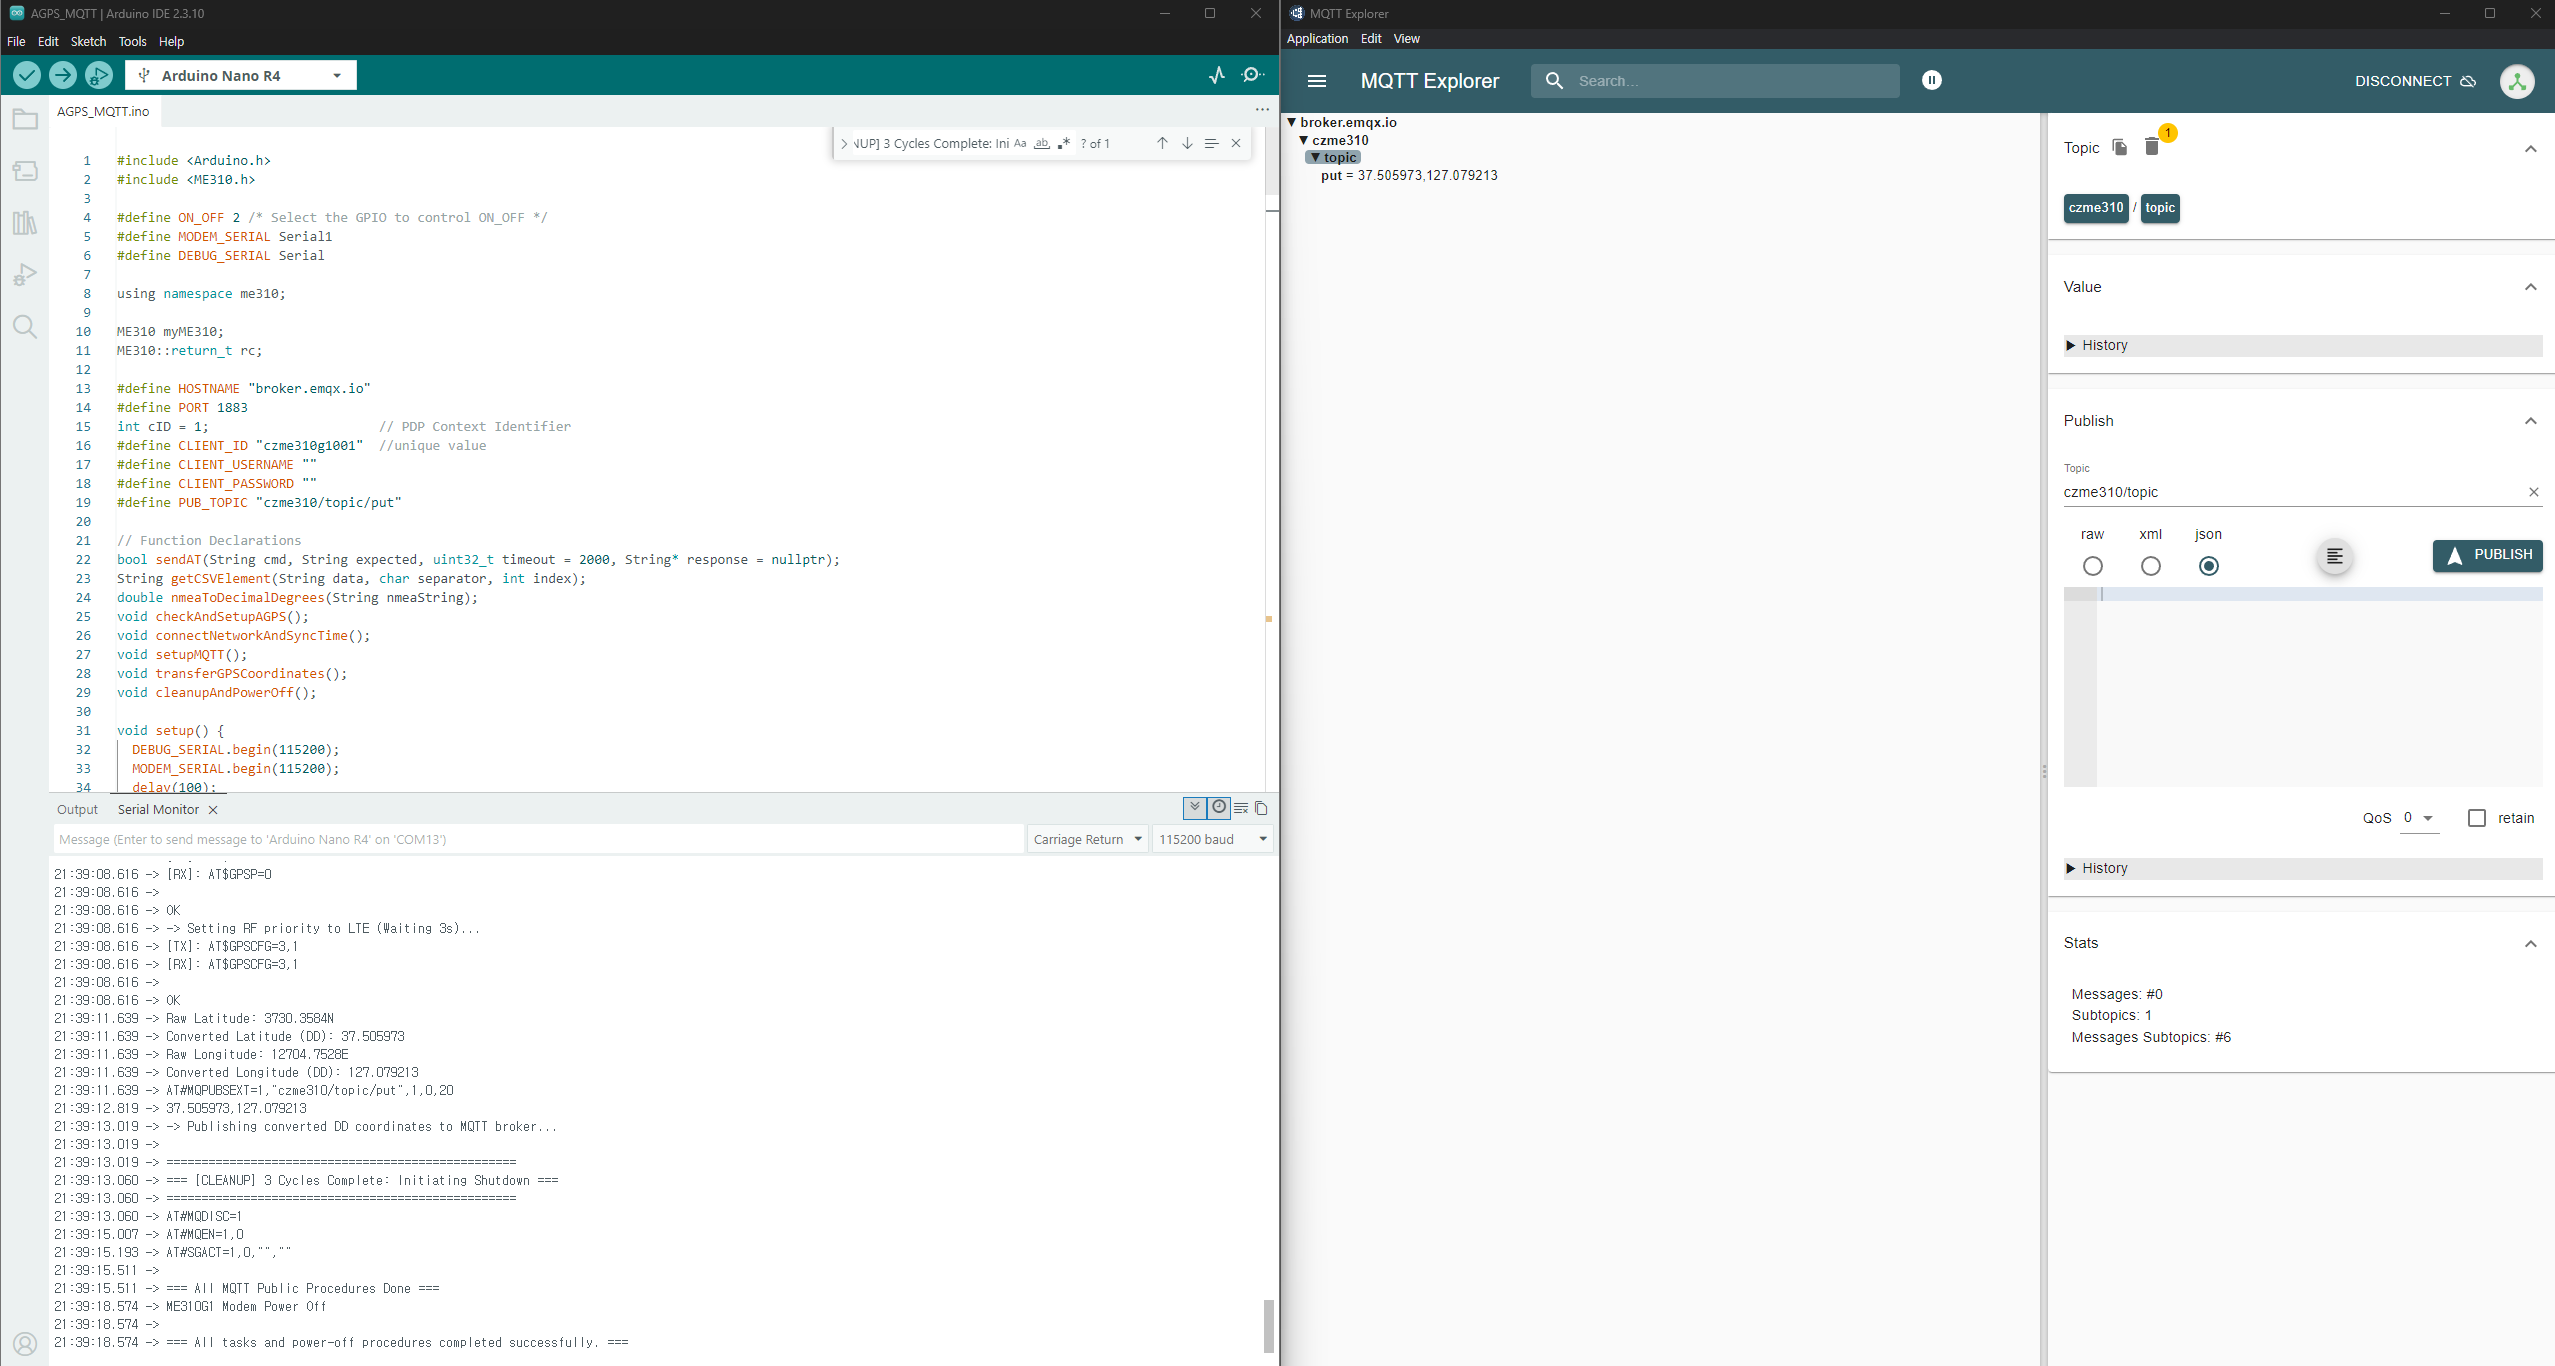Click the topic breadcrumb chip

tap(2159, 208)
